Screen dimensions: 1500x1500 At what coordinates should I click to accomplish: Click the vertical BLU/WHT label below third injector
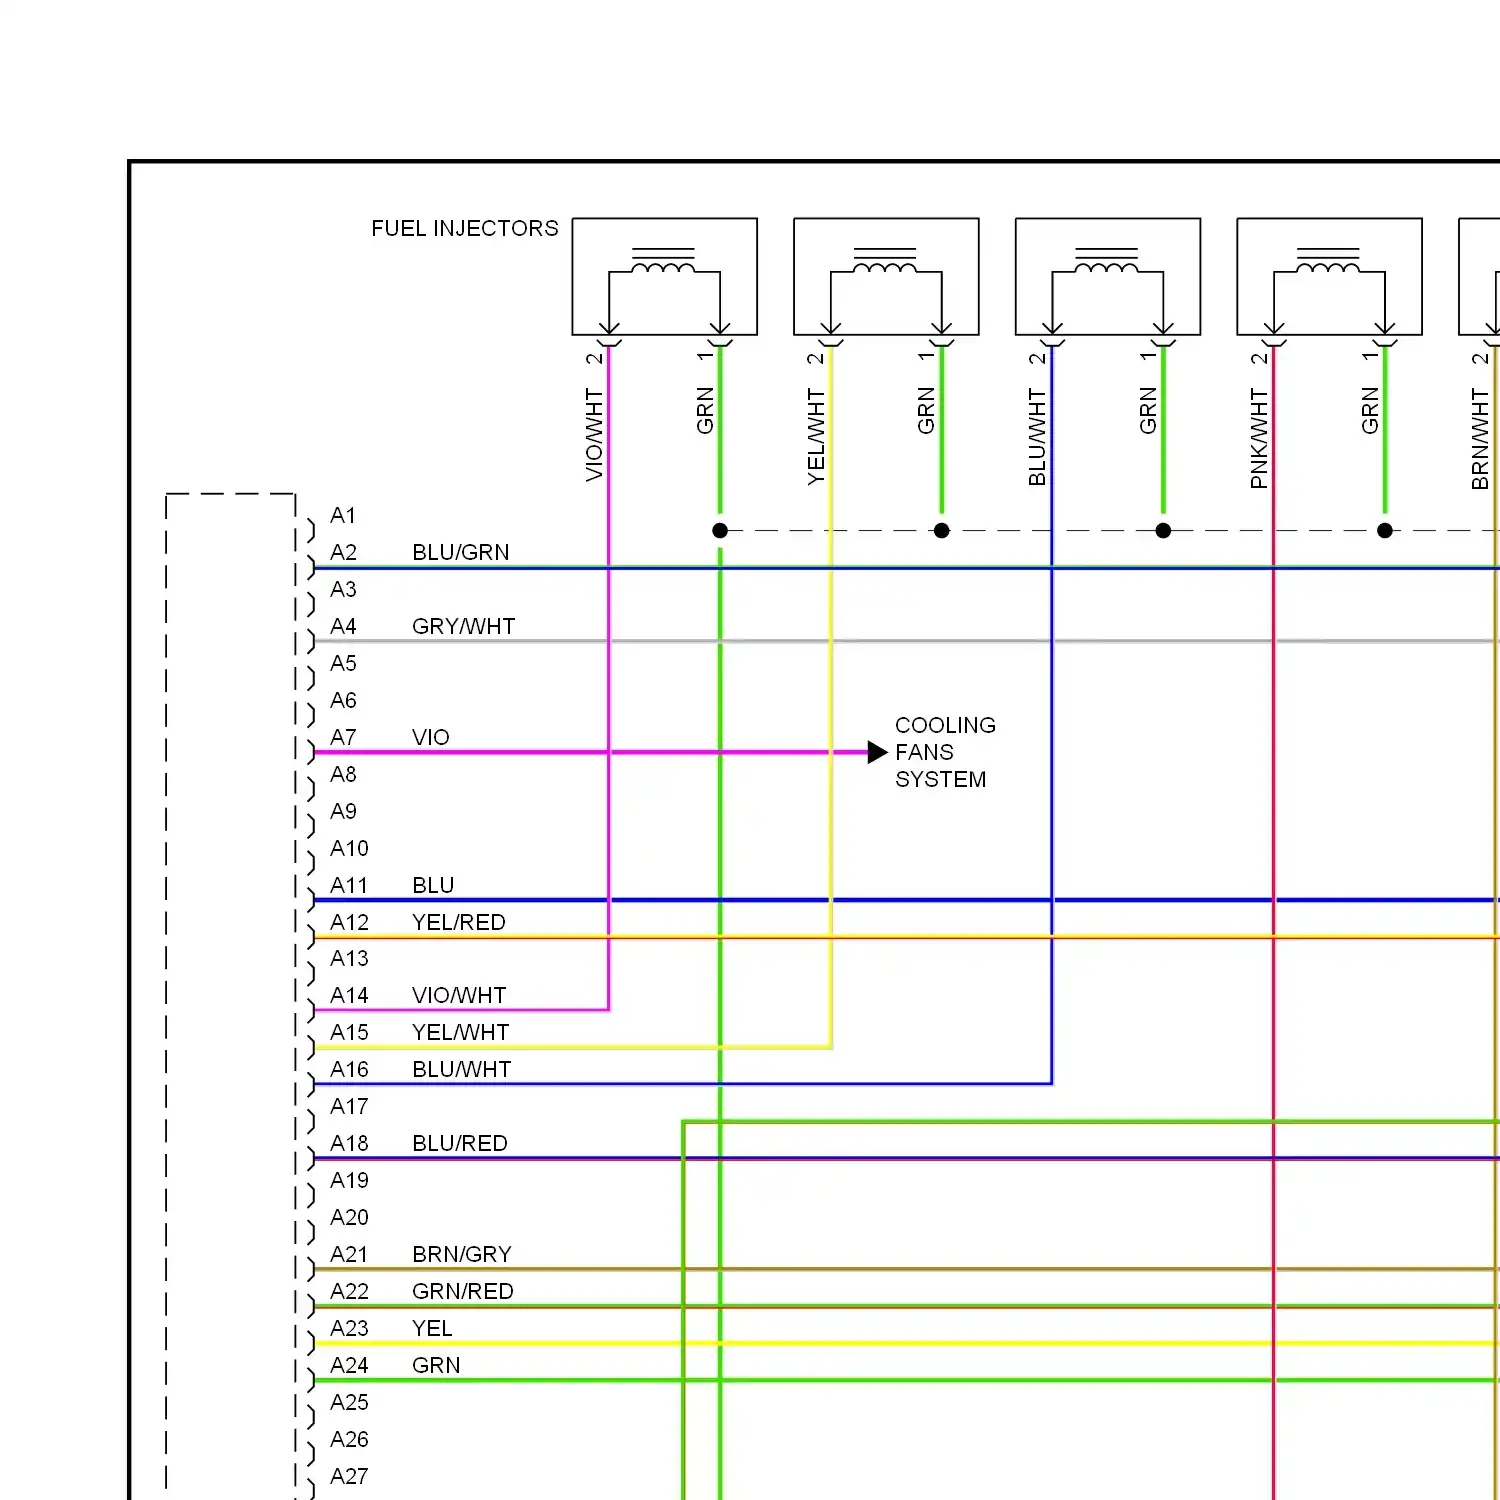[1037, 438]
